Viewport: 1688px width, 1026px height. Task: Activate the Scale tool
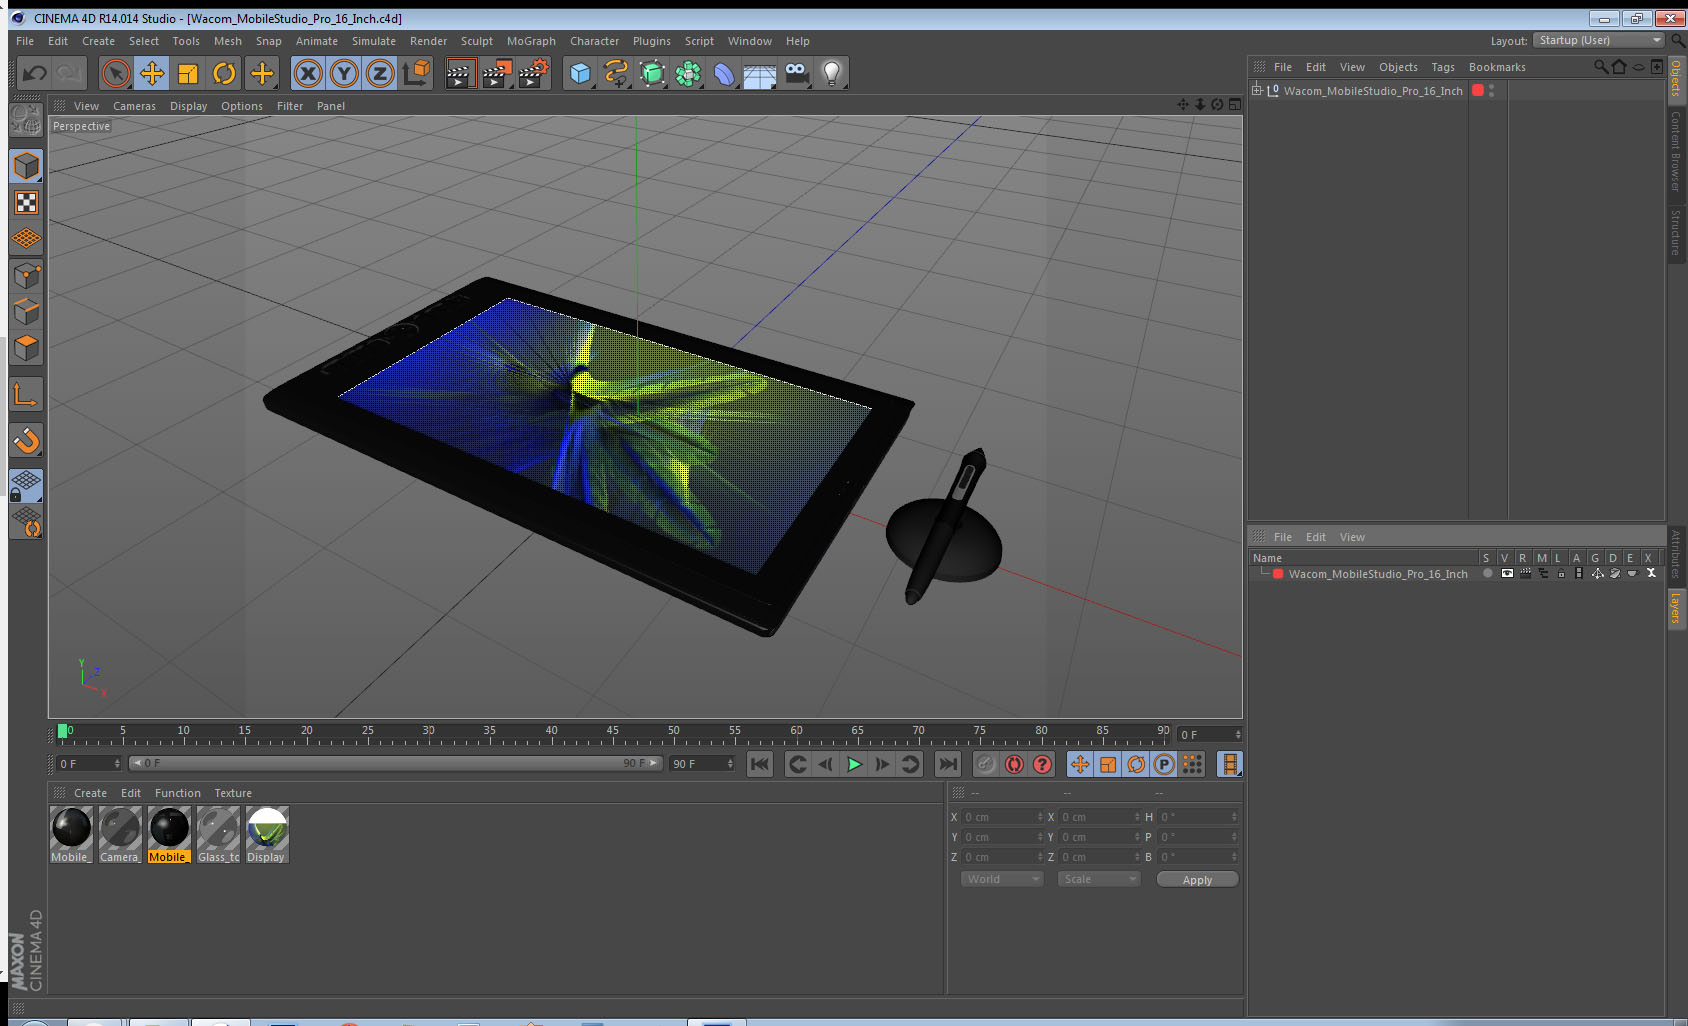tap(188, 73)
